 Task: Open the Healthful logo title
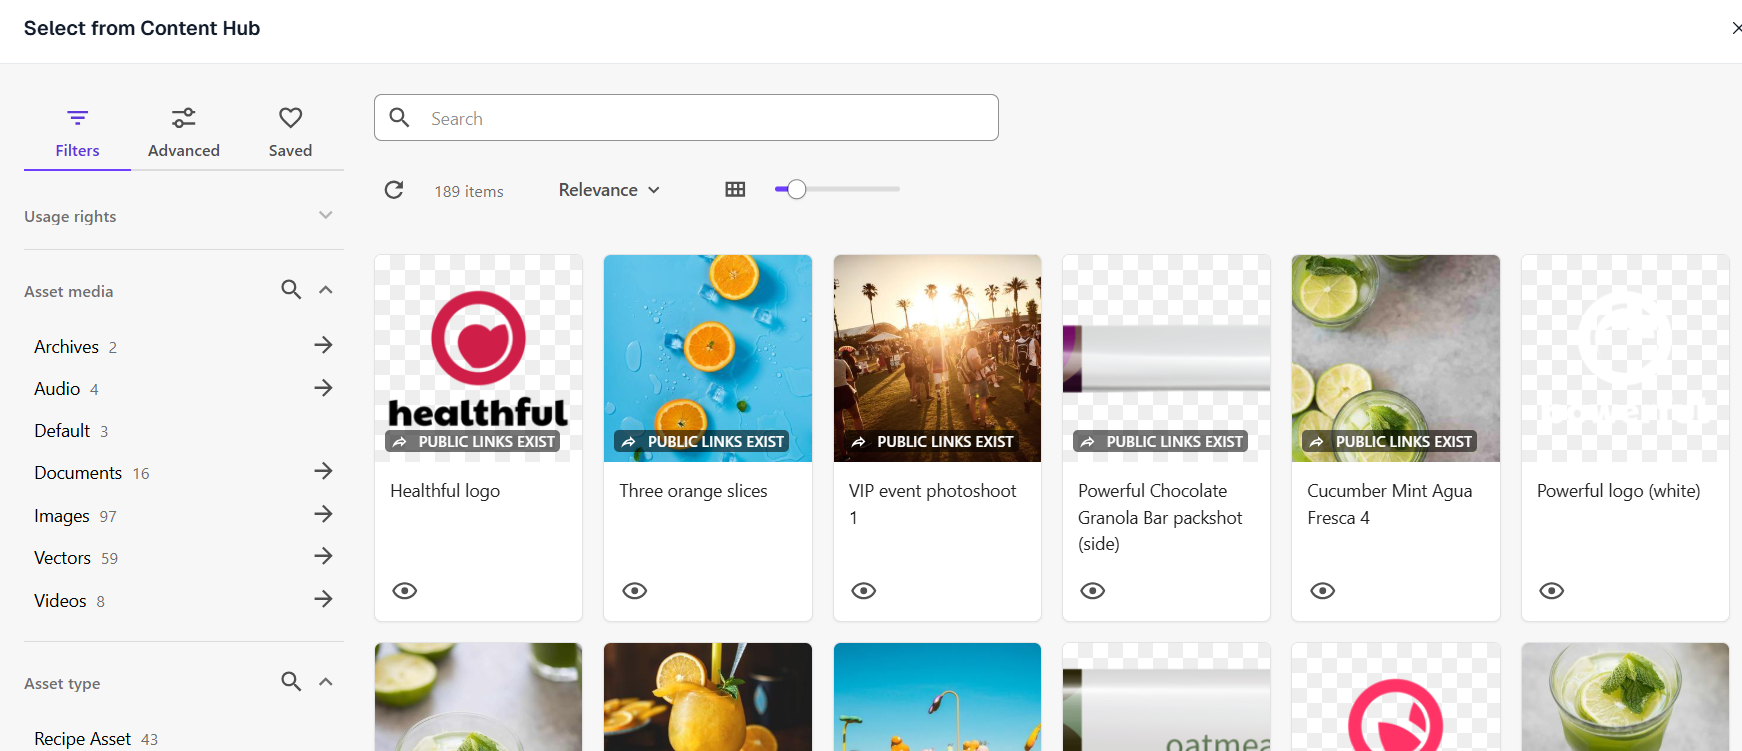click(445, 491)
